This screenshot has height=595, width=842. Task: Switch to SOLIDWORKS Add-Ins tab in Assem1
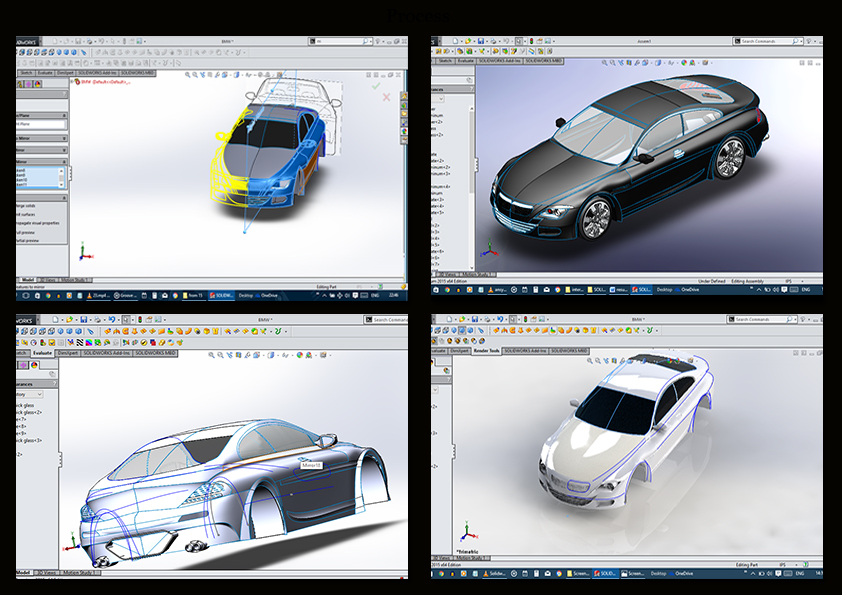499,61
